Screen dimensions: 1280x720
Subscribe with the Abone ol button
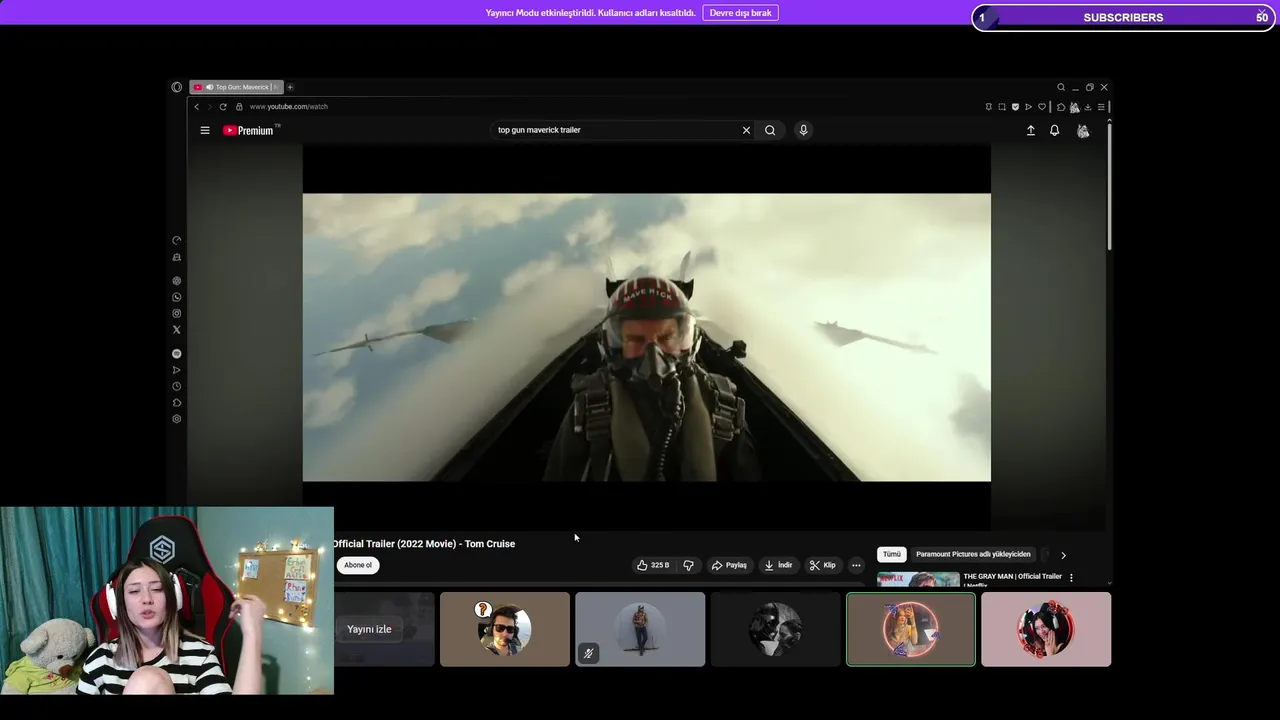click(x=358, y=565)
